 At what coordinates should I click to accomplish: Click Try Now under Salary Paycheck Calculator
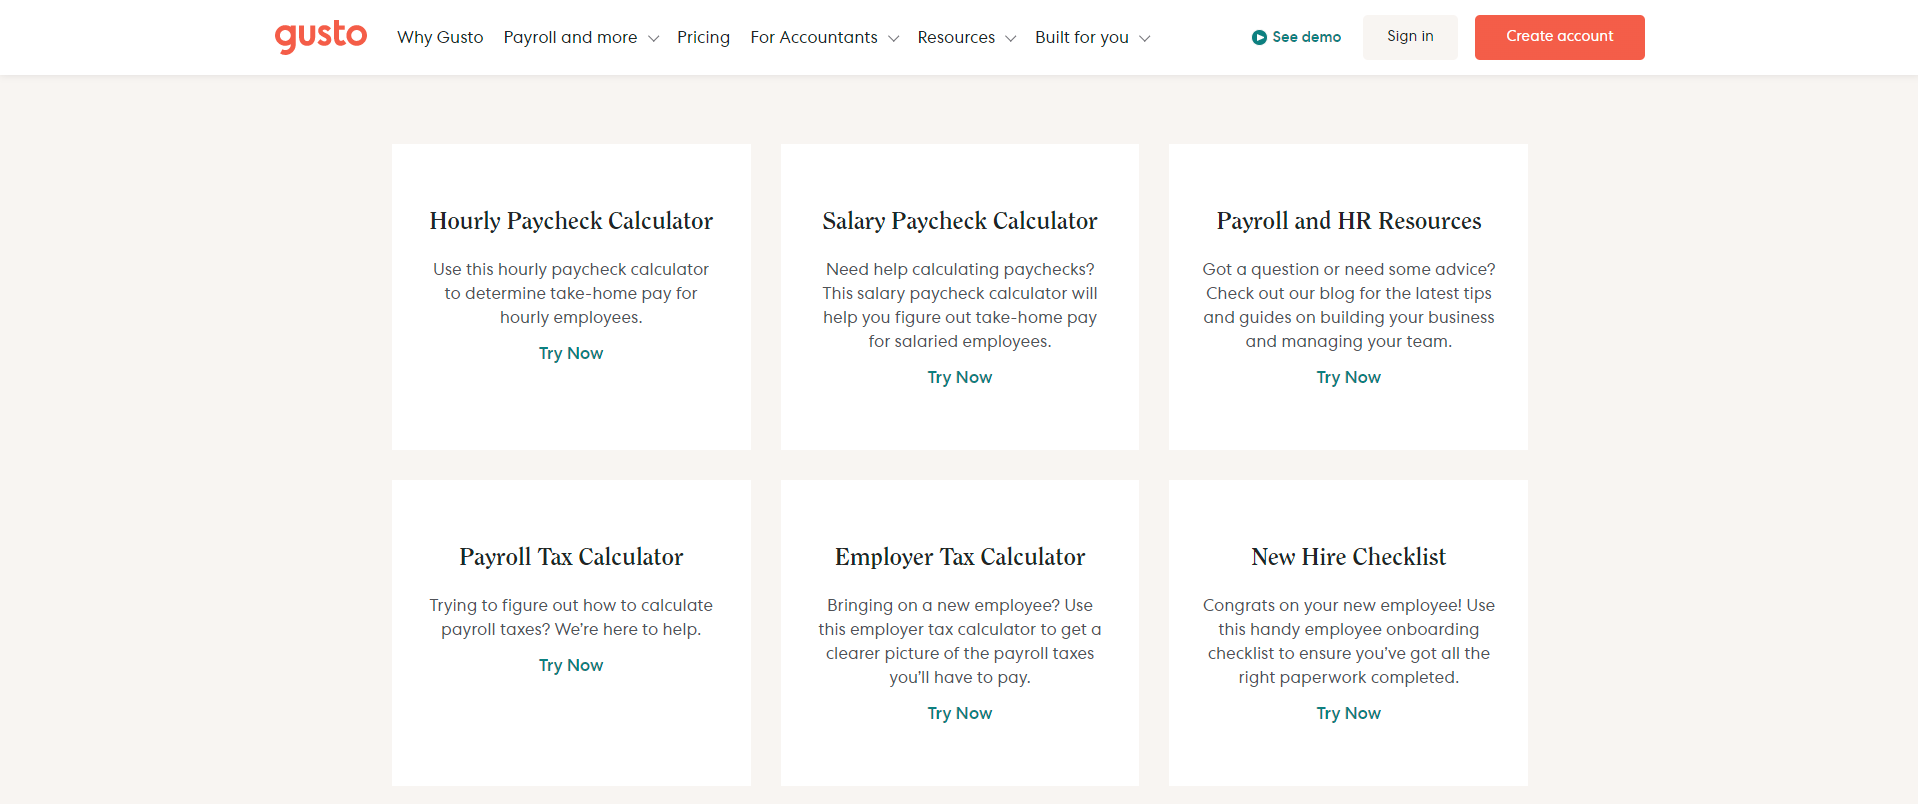[x=960, y=377]
